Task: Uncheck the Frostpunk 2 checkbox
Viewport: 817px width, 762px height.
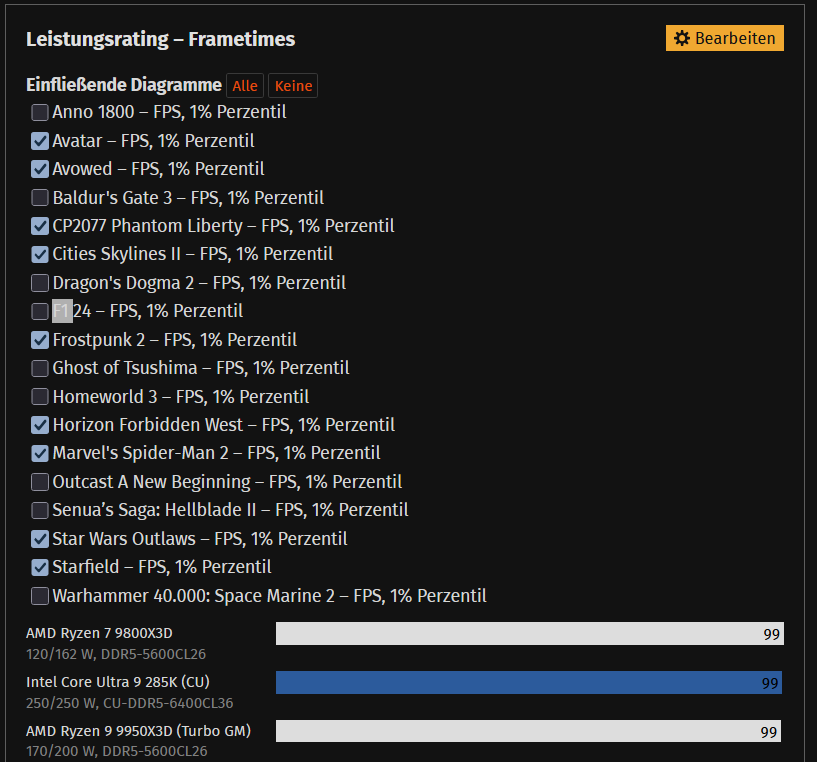Action: 40,340
